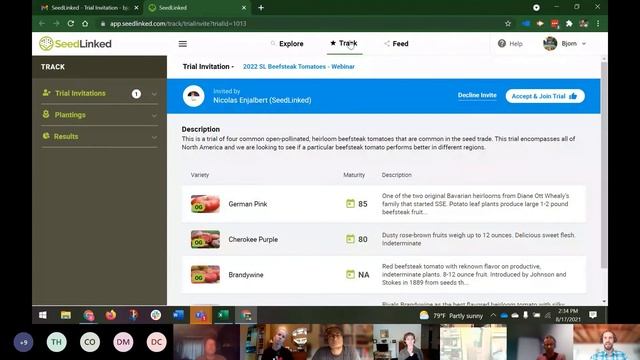This screenshot has height=360, width=640.
Task: Bookmark this page with the star icon
Action: [x=508, y=24]
